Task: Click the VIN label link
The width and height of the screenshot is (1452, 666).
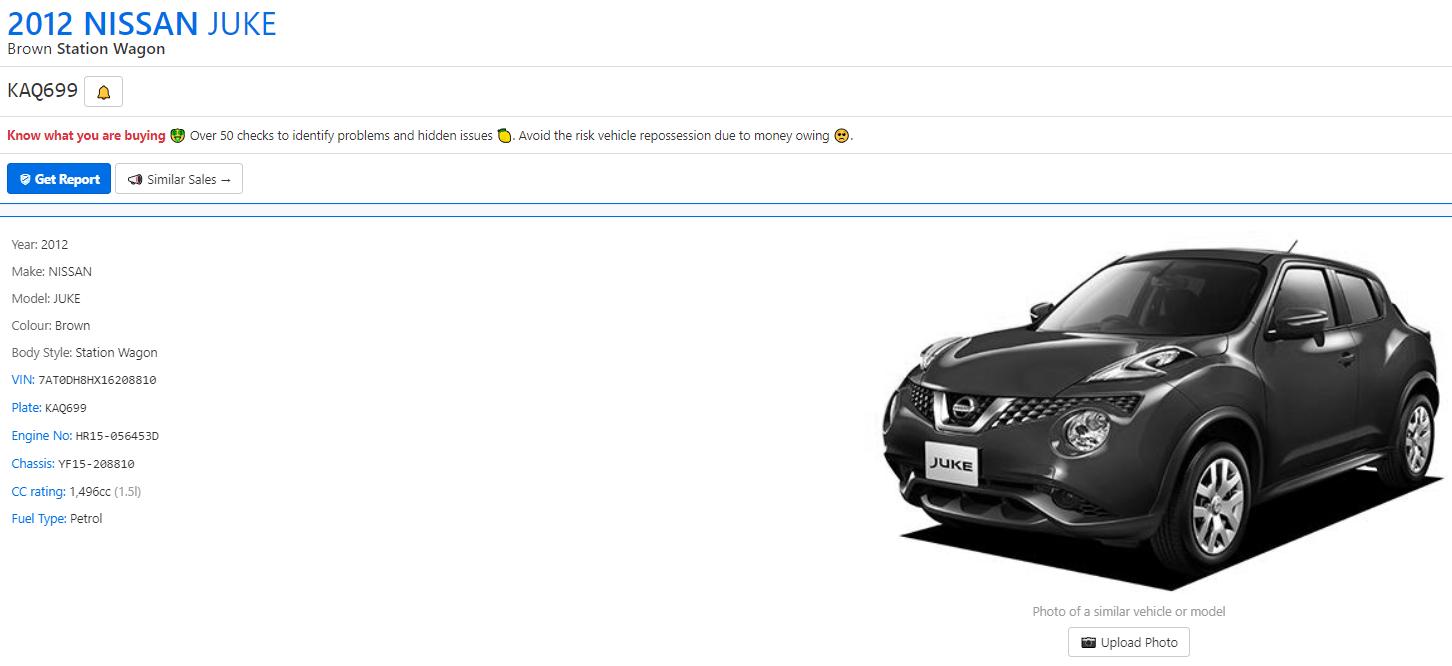Action: point(23,380)
